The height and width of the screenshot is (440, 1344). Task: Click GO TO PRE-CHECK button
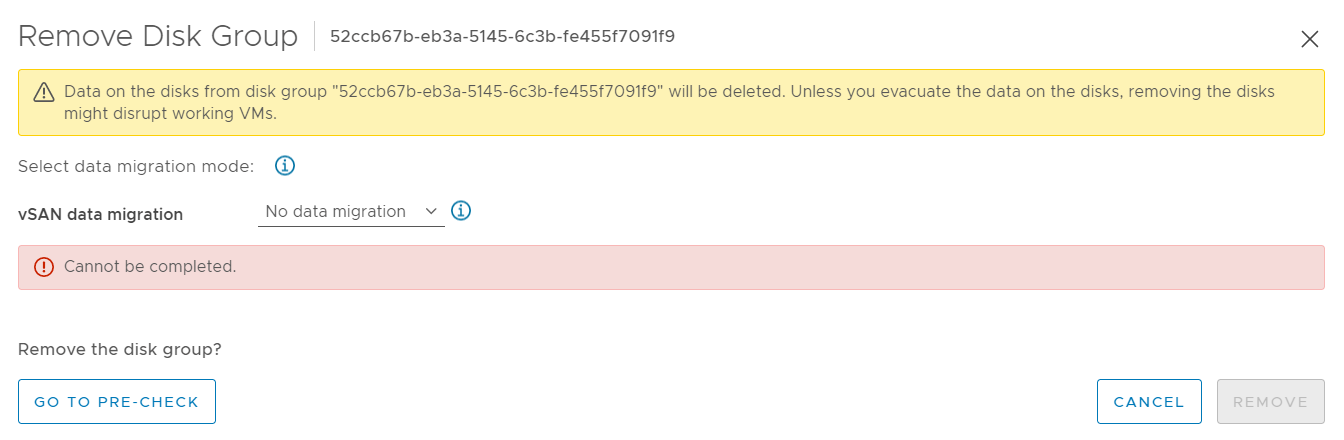[117, 402]
